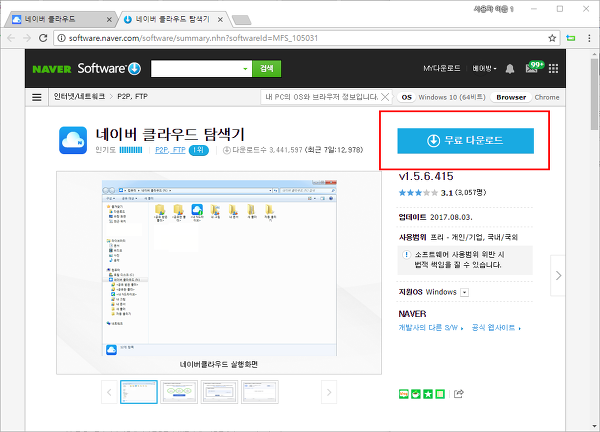Bookmark this page with the star icon
This screenshot has height=432, width=600.
(552, 38)
